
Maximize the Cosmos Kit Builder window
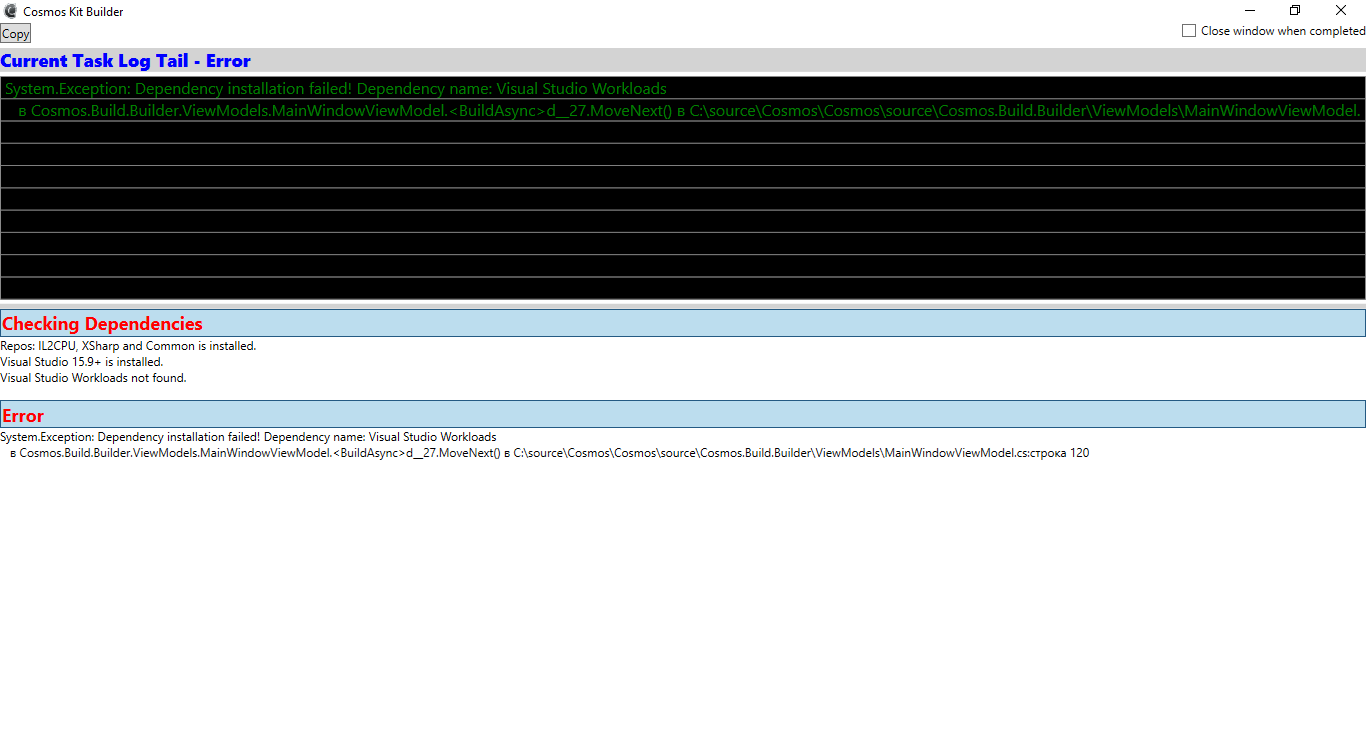[1295, 10]
